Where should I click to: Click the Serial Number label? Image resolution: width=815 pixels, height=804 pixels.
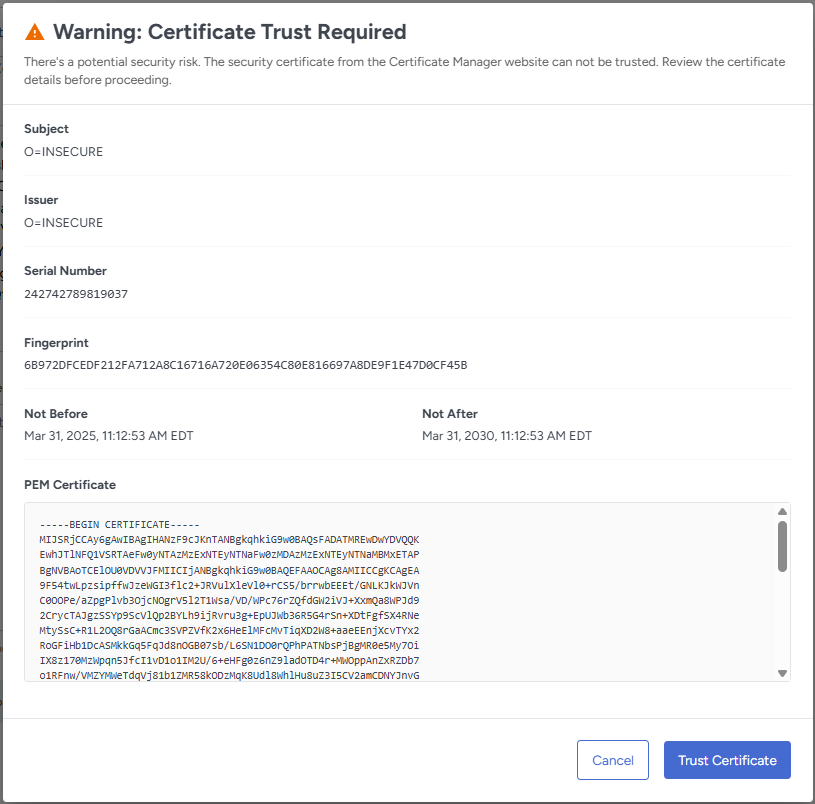(x=65, y=271)
